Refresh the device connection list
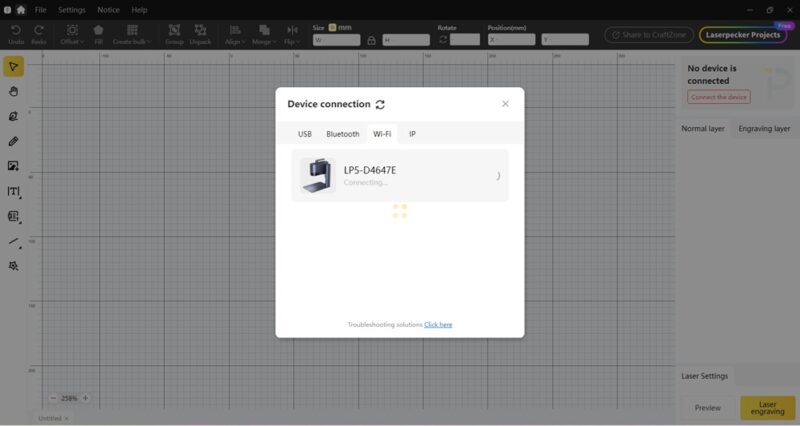Image resolution: width=800 pixels, height=426 pixels. (380, 105)
